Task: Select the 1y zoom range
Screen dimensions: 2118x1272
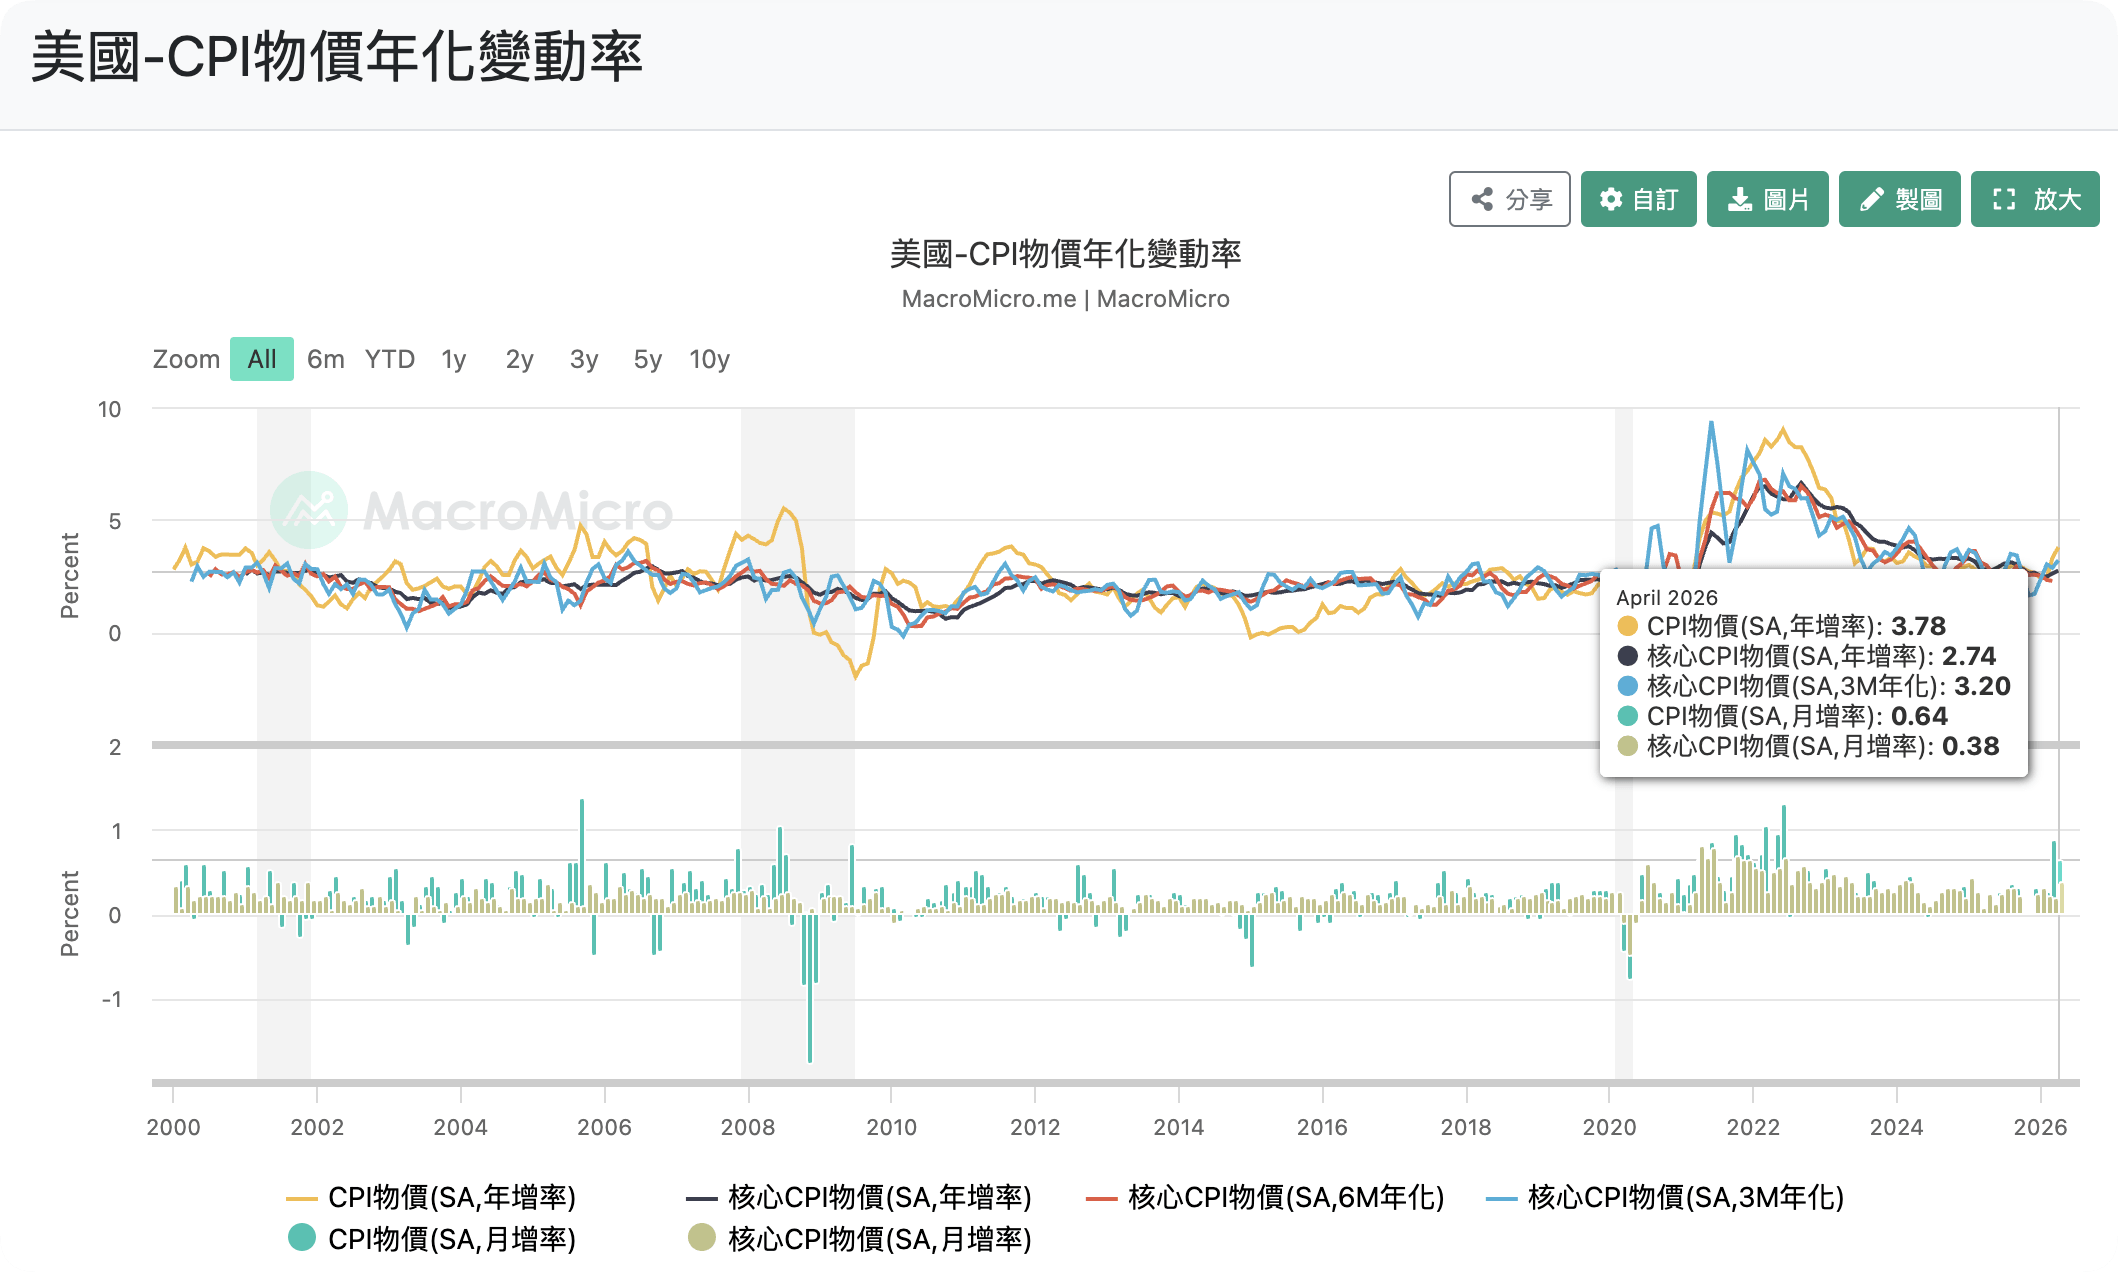Action: pos(454,359)
